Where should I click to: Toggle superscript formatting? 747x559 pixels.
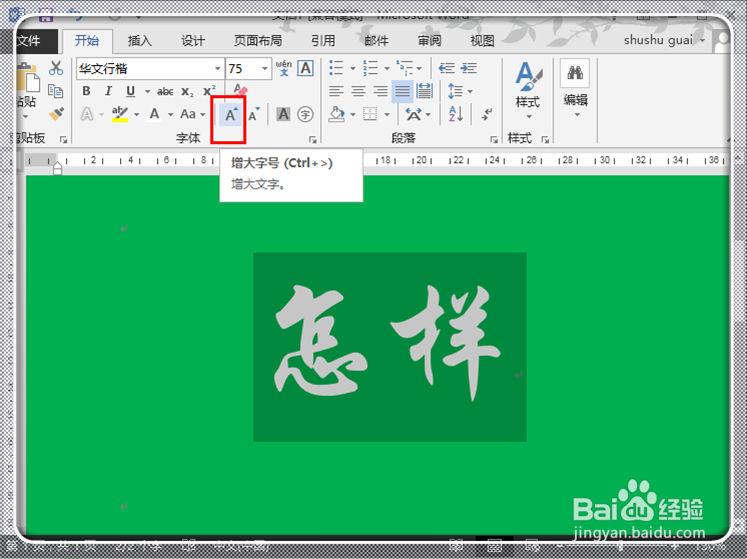click(209, 91)
